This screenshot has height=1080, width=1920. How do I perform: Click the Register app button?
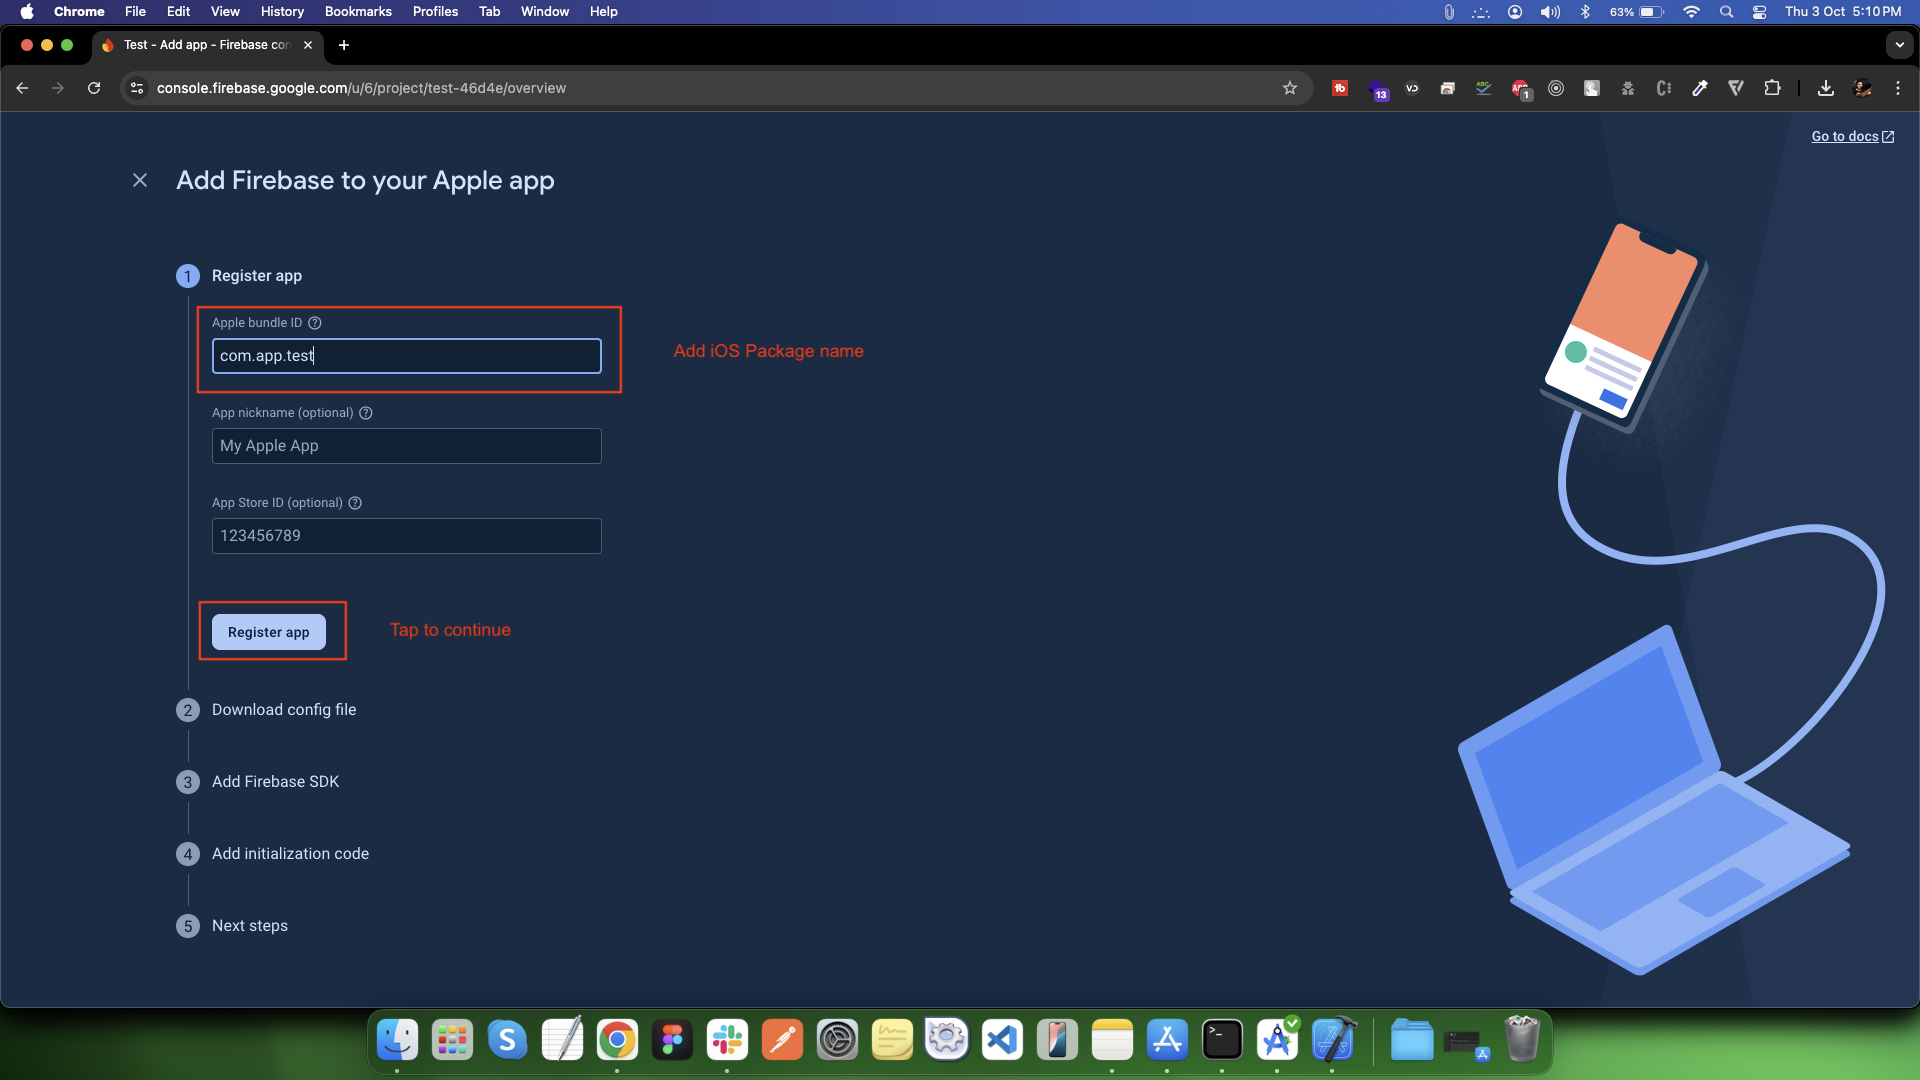tap(269, 632)
